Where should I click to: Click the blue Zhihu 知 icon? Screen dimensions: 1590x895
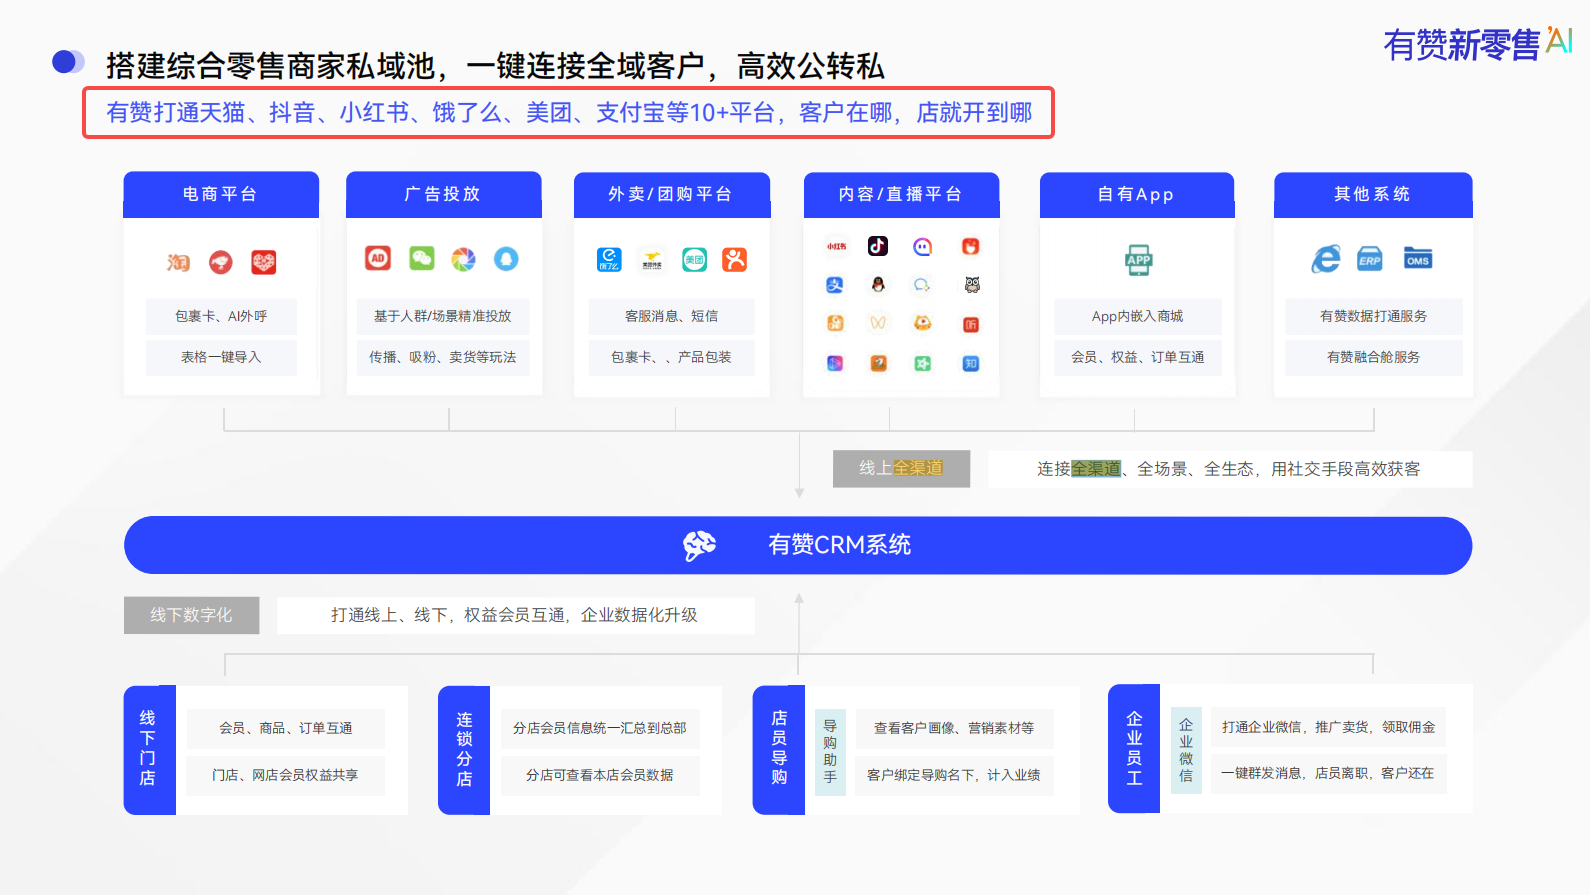tap(970, 364)
